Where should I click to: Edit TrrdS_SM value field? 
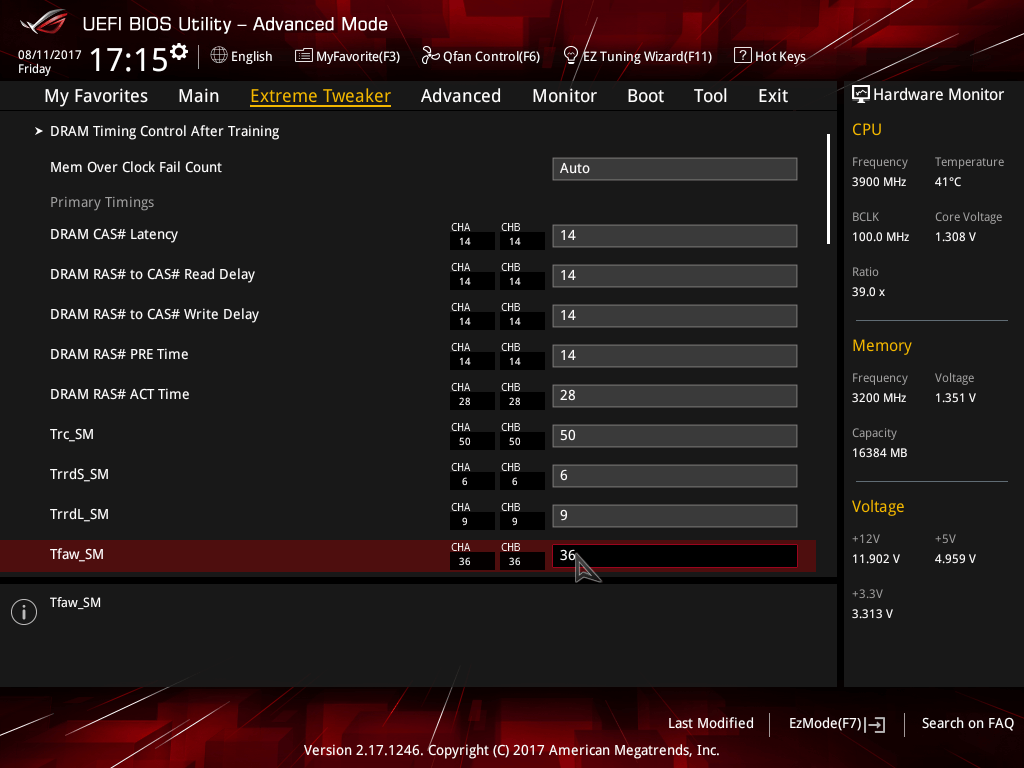[x=675, y=475]
